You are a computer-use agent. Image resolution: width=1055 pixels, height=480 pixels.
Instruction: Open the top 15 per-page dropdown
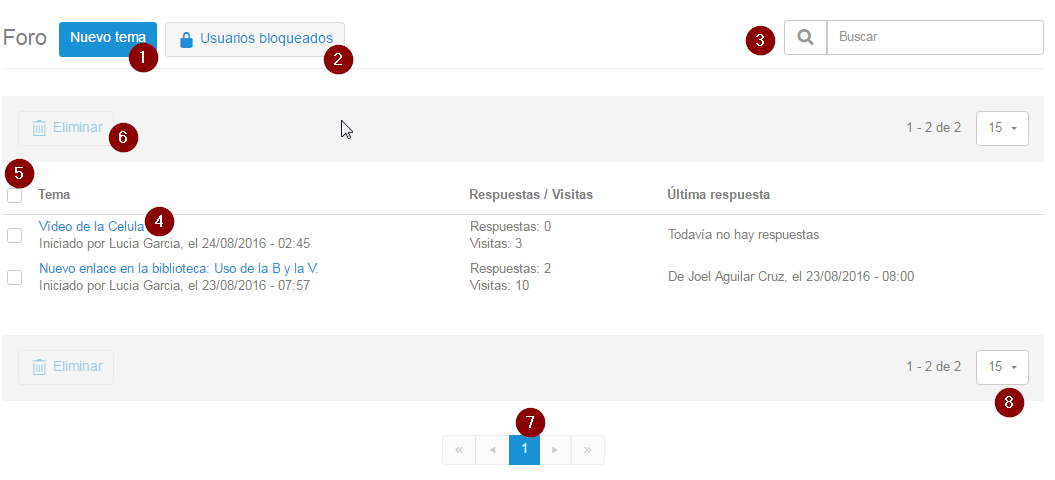1001,128
